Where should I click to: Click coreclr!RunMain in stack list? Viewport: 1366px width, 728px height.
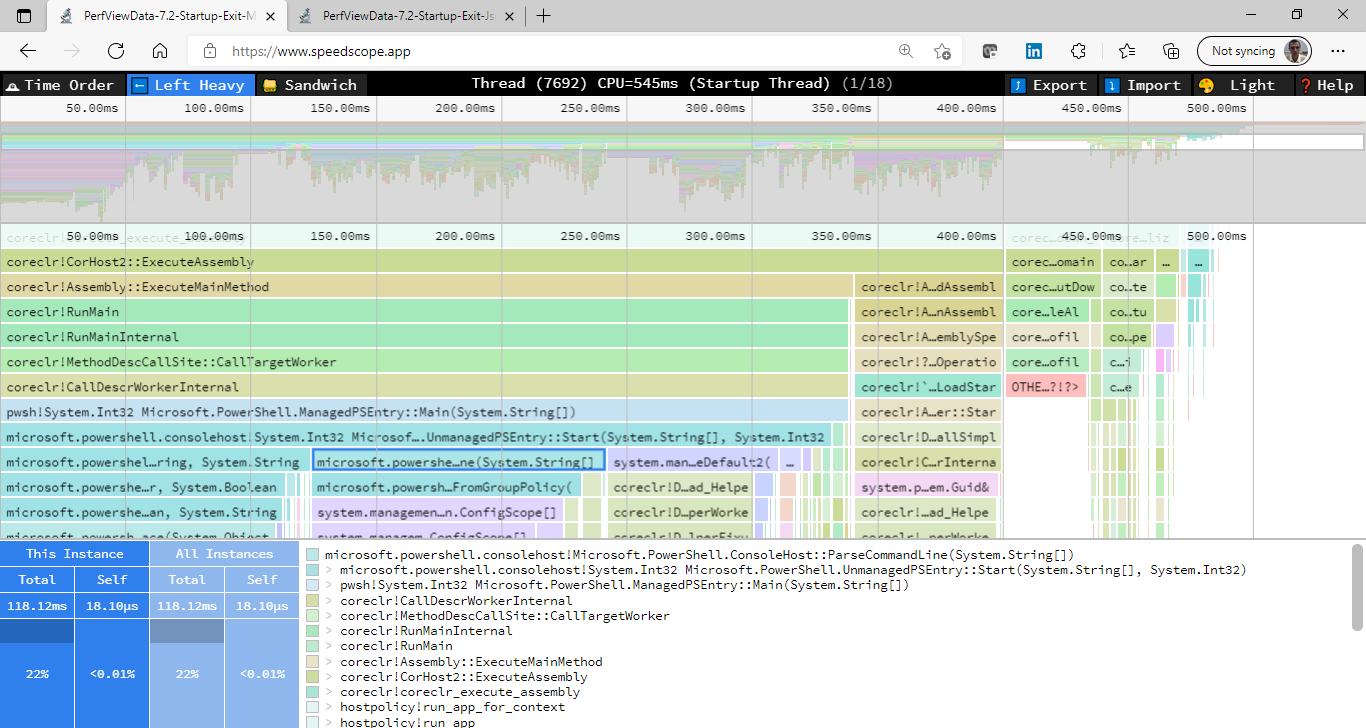(x=396, y=646)
